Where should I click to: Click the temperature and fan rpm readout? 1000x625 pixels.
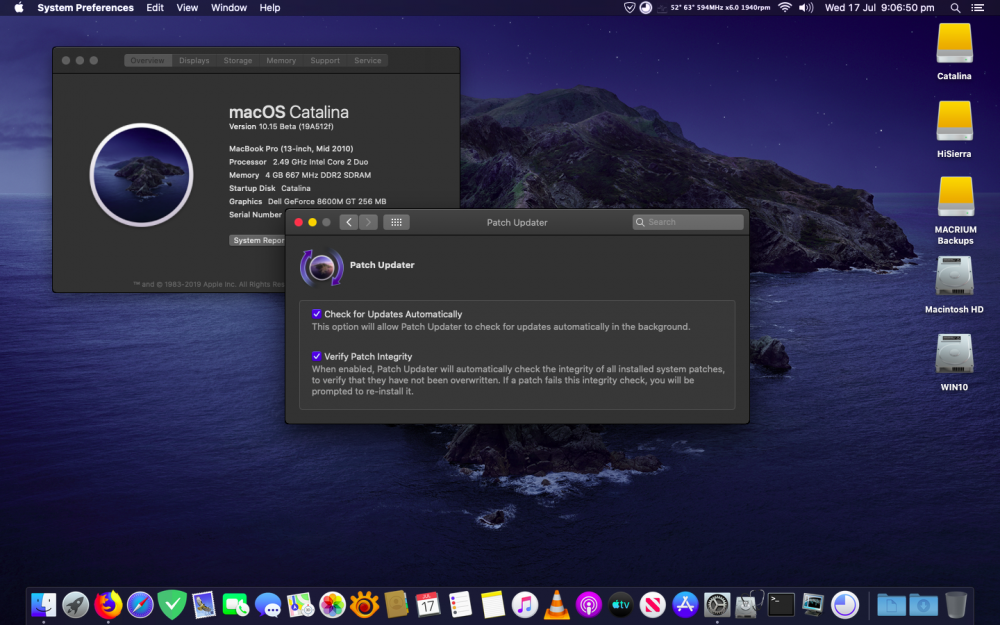point(719,8)
